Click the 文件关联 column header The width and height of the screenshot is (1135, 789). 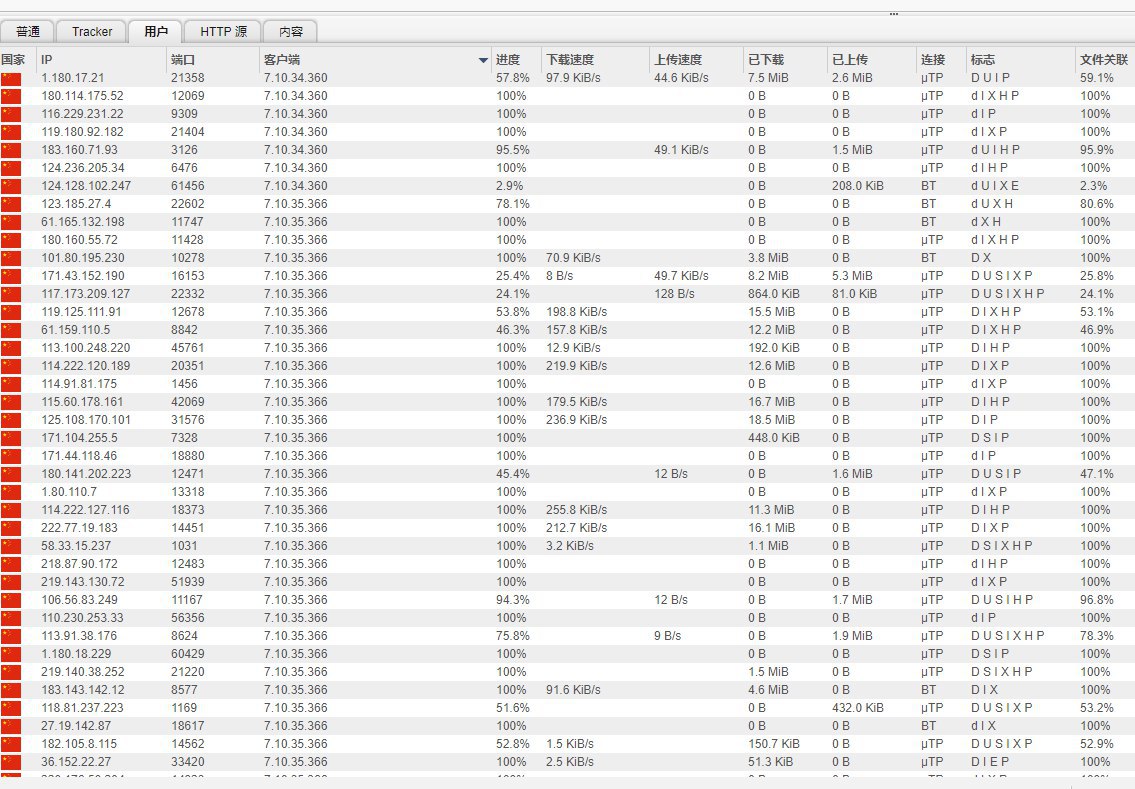tap(1104, 60)
